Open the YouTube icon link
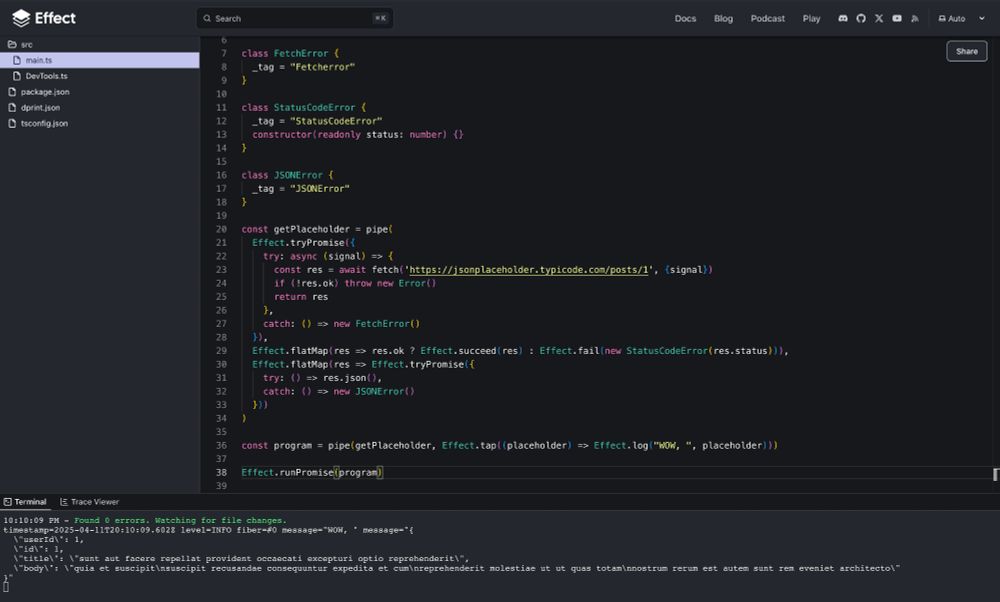The height and width of the screenshot is (602, 1000). 897,18
